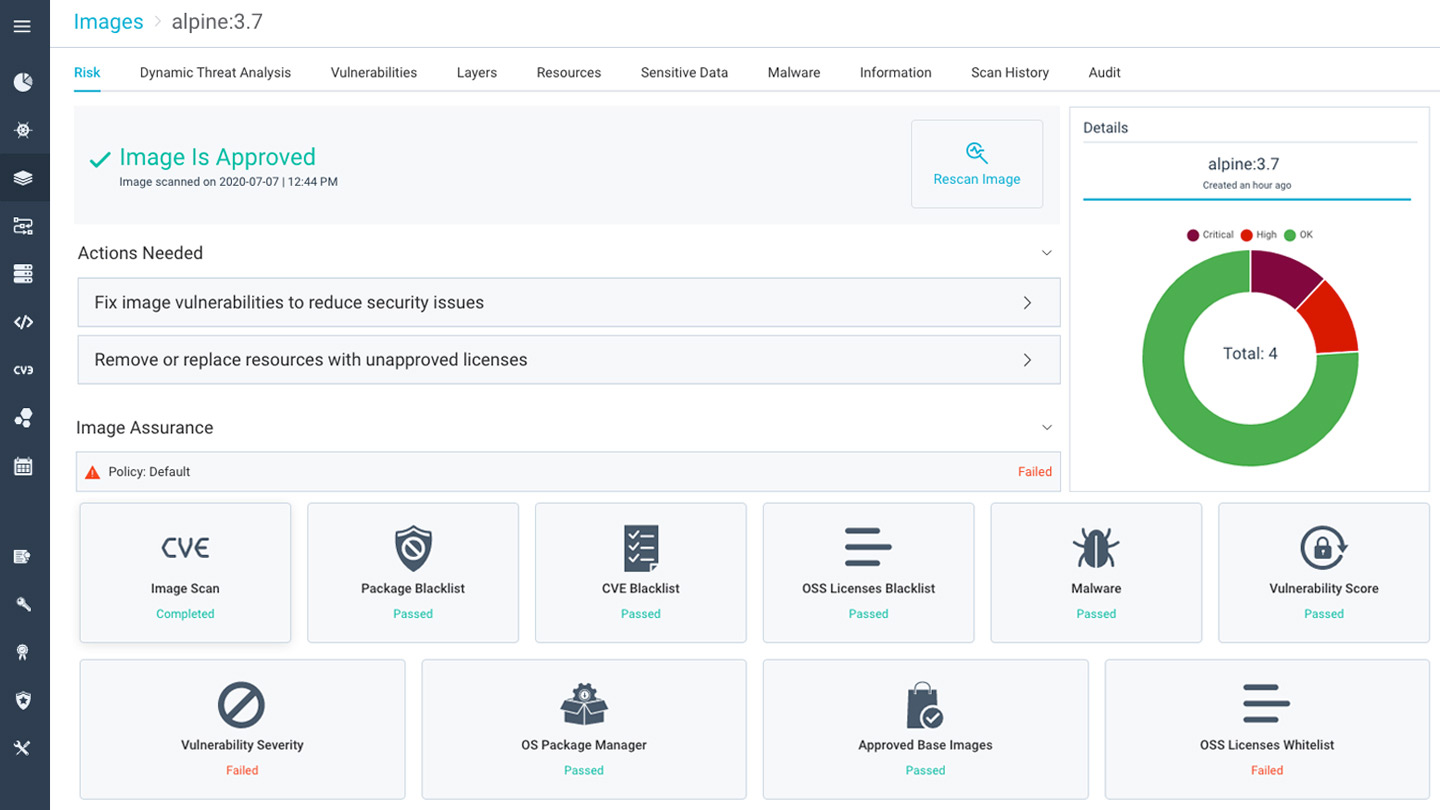The width and height of the screenshot is (1440, 810).
Task: Click the Vulnerability Score lock icon
Action: (1324, 548)
